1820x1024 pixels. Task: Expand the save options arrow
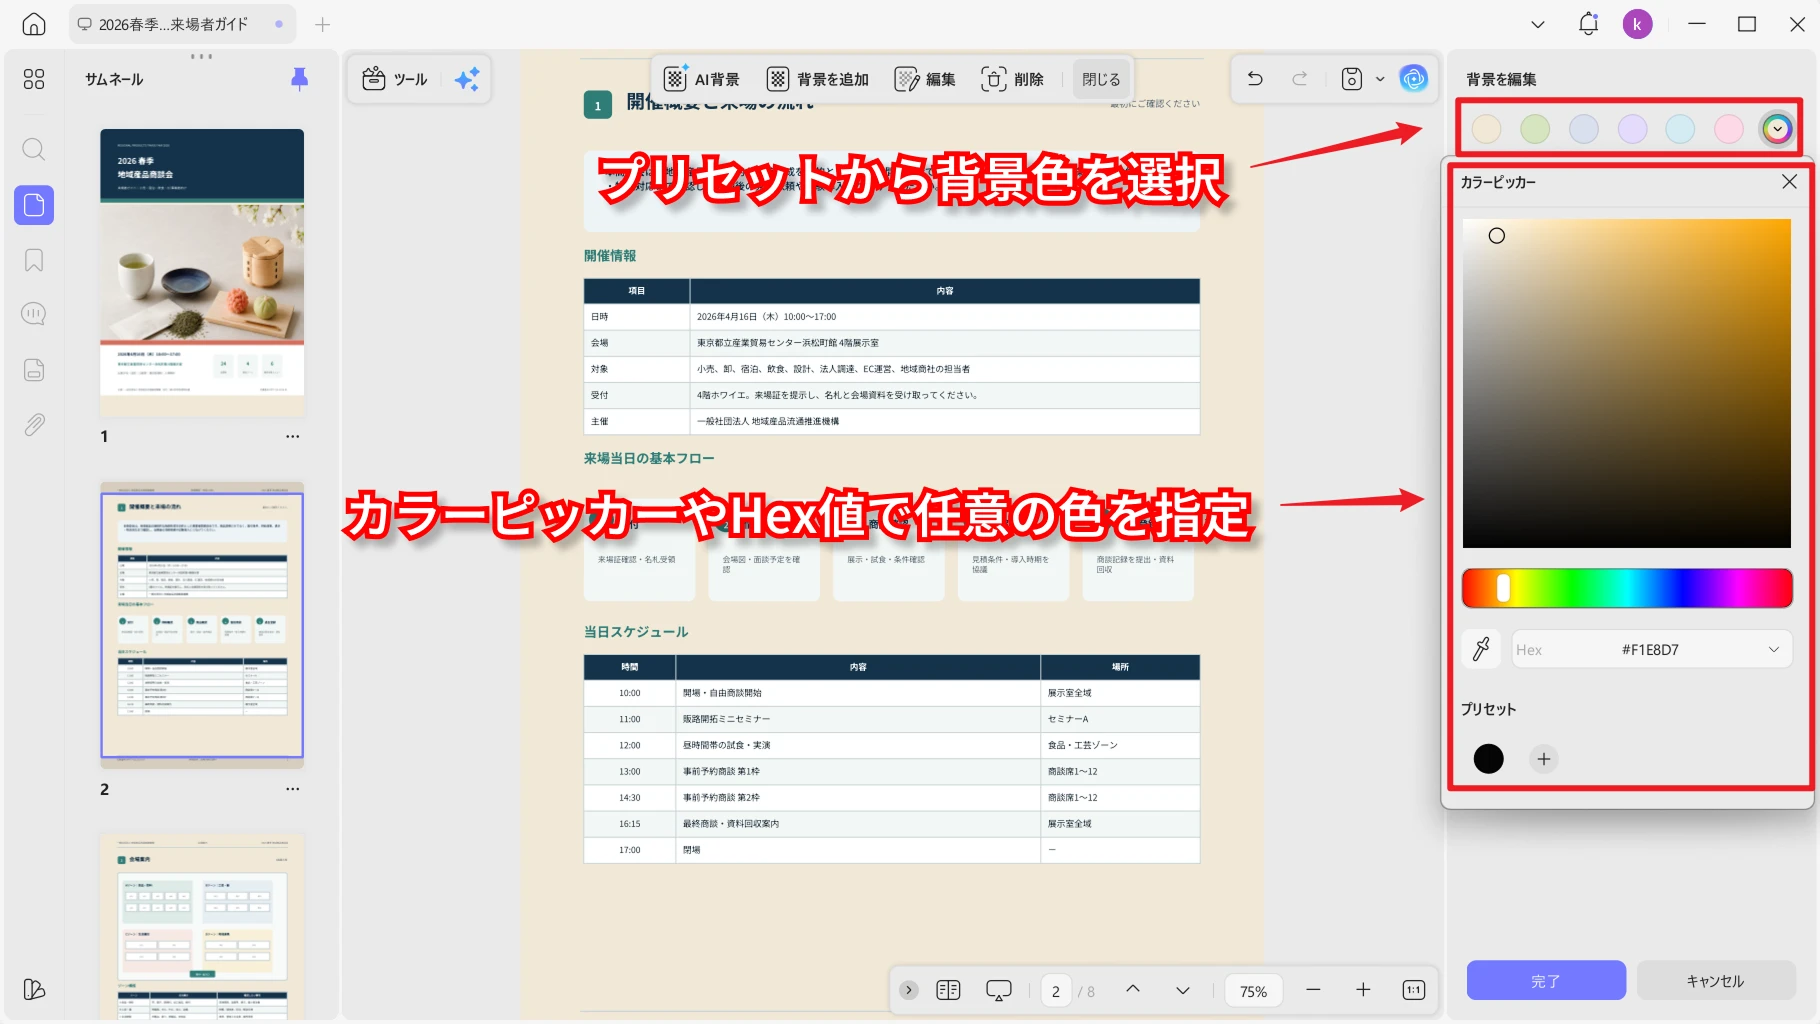click(x=1380, y=79)
